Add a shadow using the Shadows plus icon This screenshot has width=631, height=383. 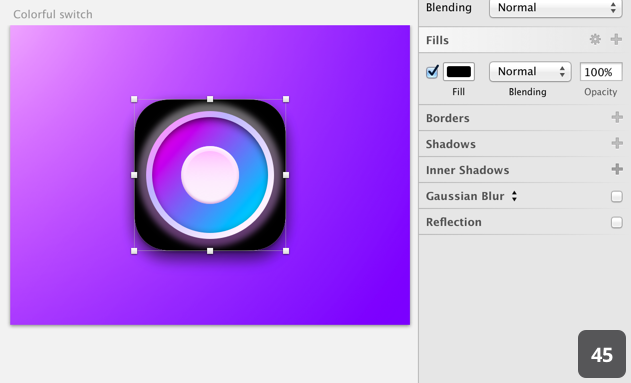click(x=617, y=143)
